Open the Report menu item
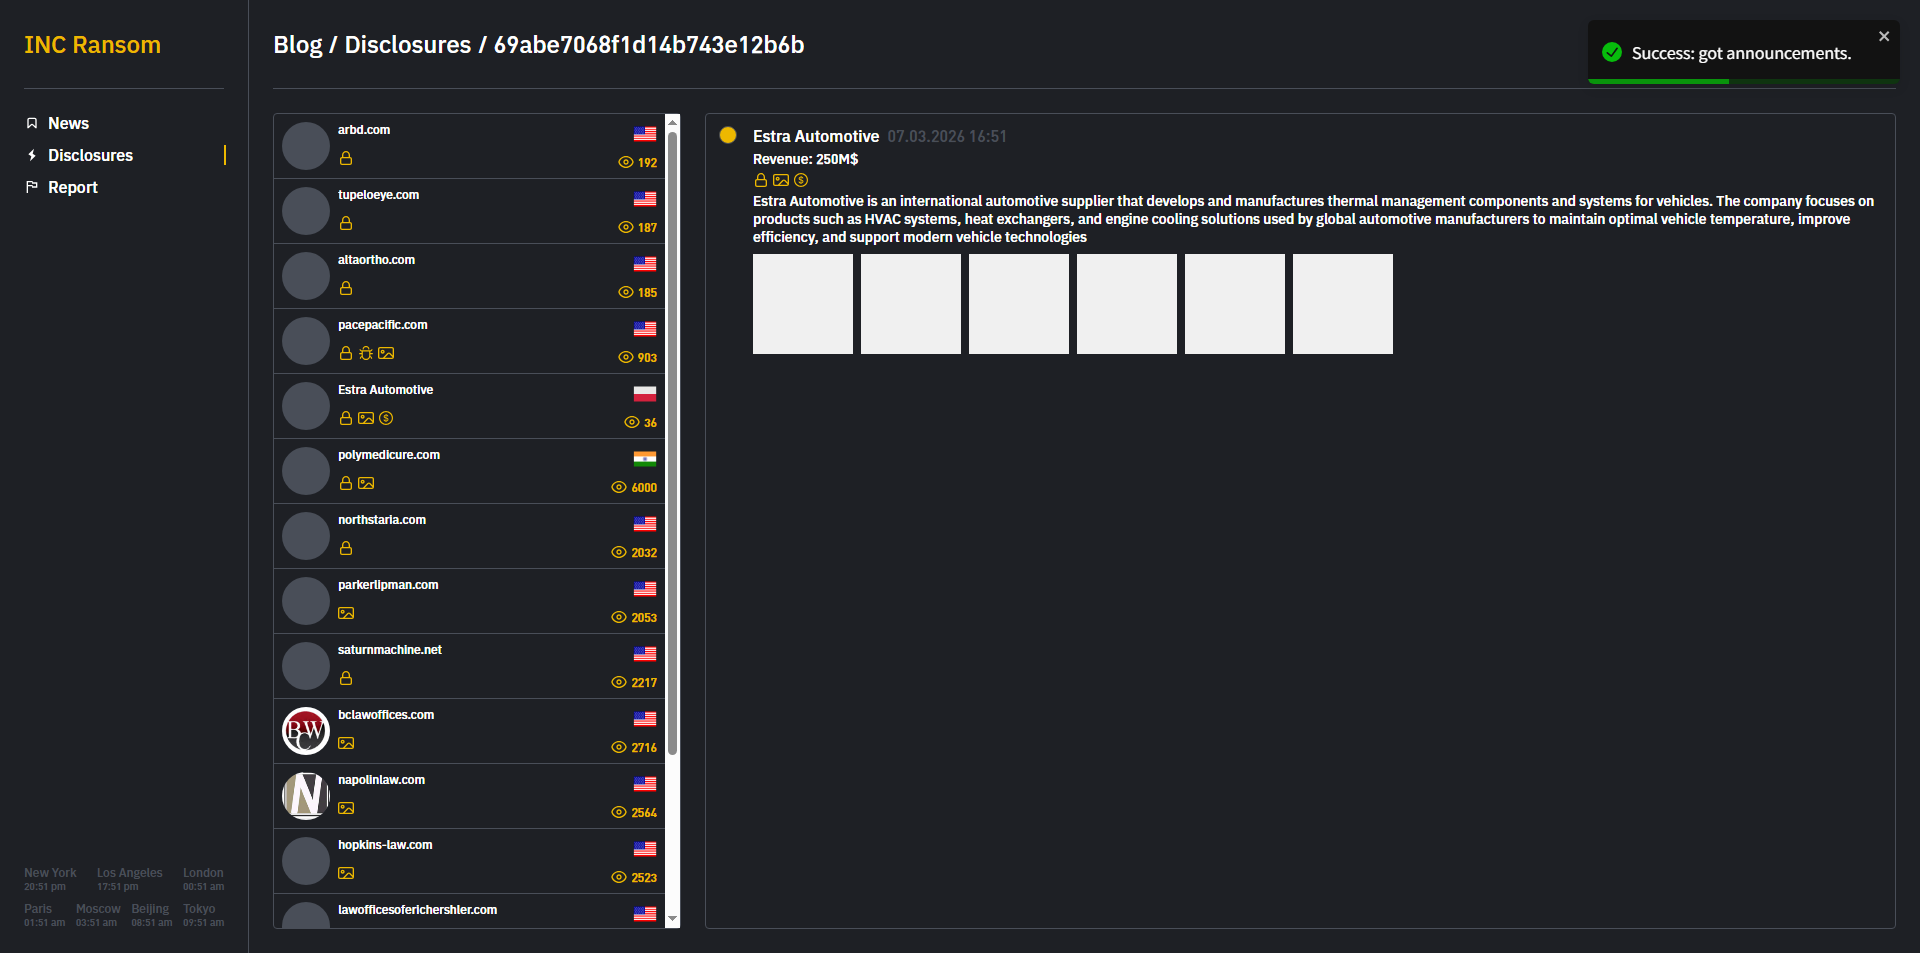This screenshot has height=953, width=1920. pos(72,187)
